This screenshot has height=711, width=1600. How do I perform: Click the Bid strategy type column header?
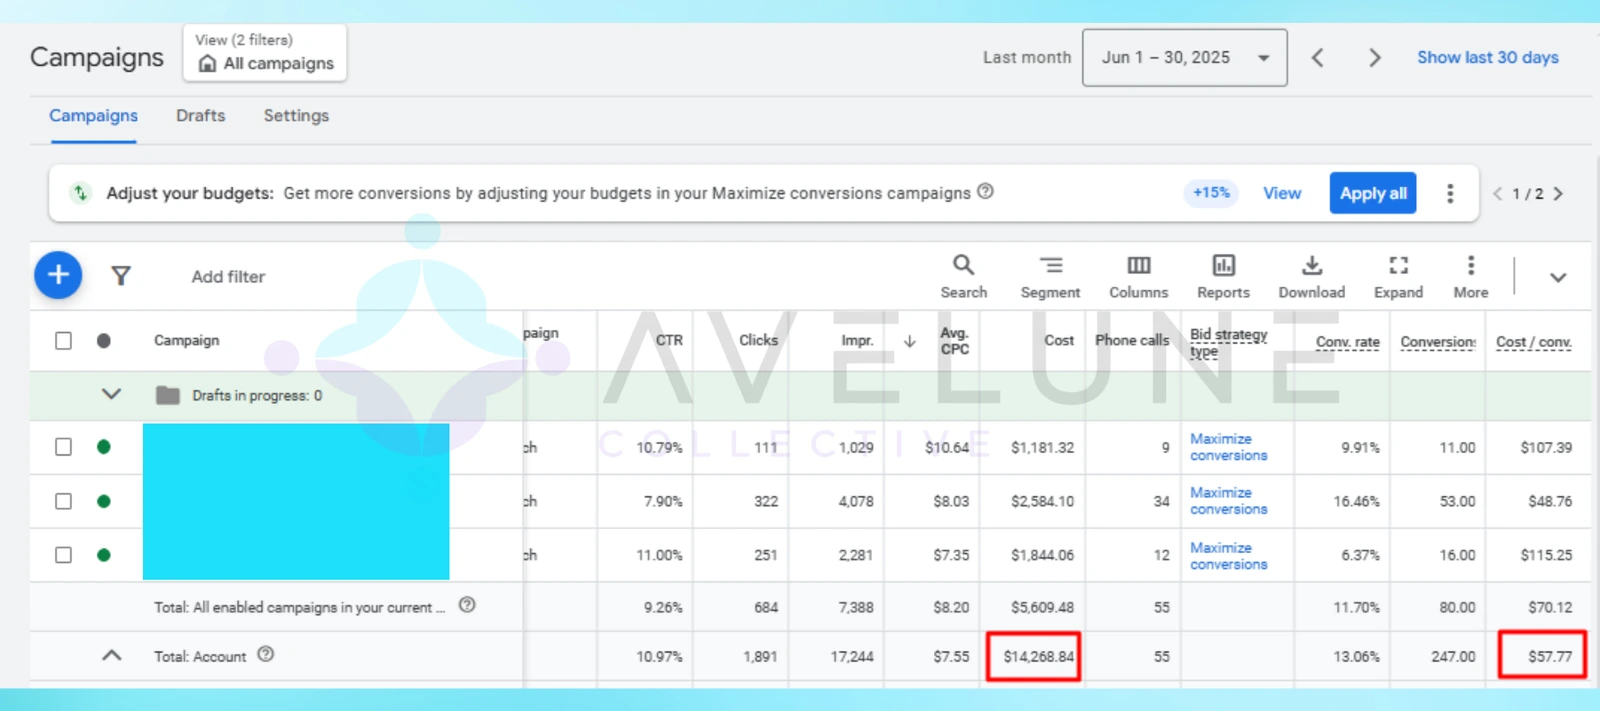pos(1228,342)
